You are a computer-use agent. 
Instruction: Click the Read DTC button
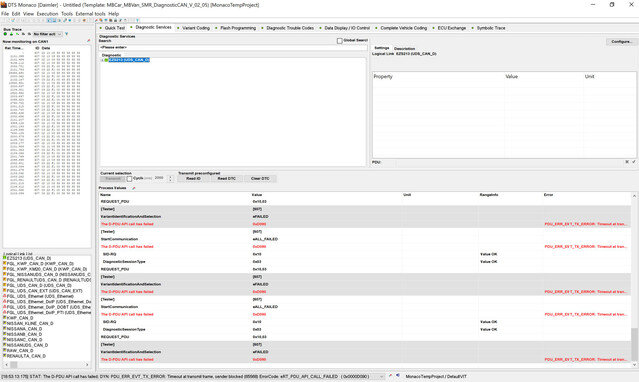[x=227, y=179]
